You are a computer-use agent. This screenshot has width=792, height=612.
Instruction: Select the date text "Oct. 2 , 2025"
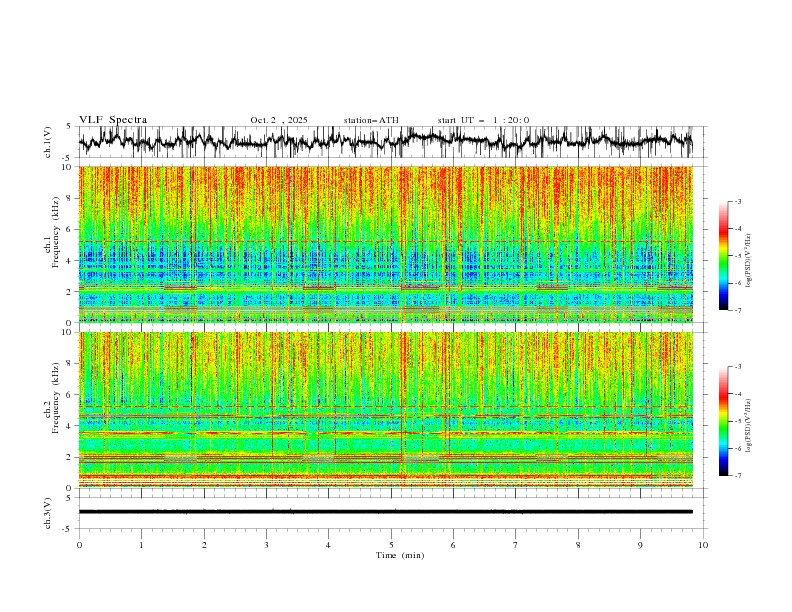pyautogui.click(x=279, y=120)
